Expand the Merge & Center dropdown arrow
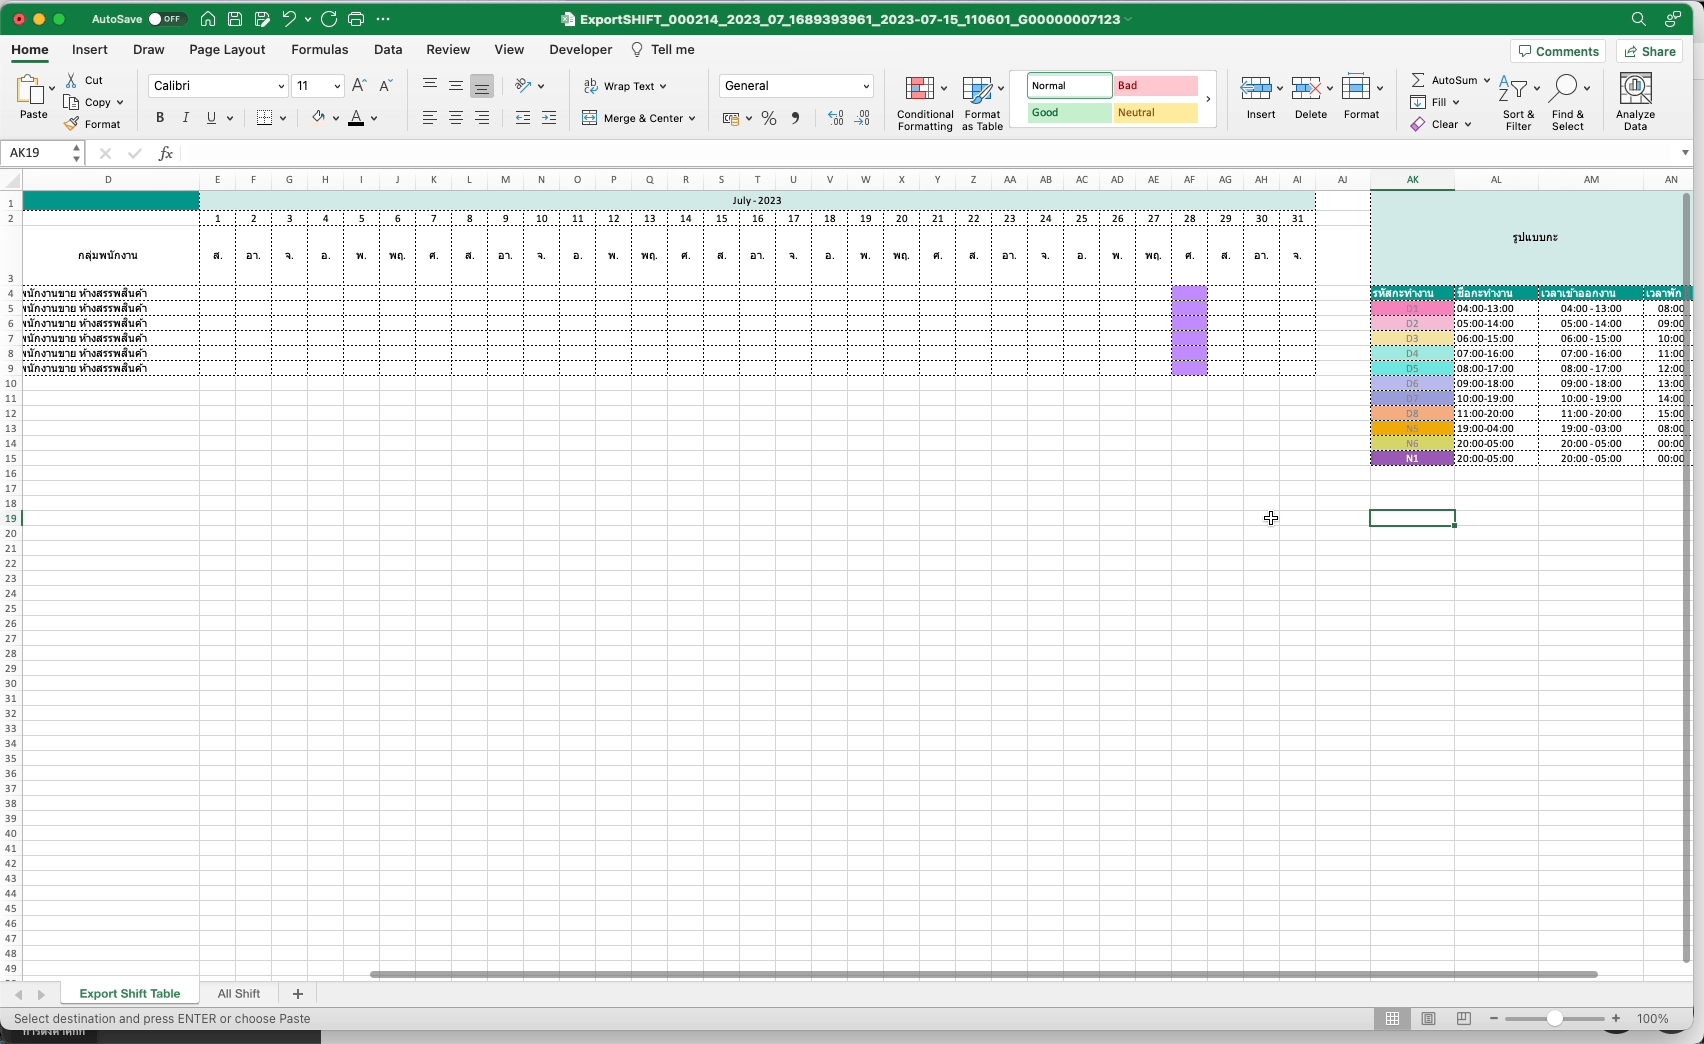 [x=691, y=119]
